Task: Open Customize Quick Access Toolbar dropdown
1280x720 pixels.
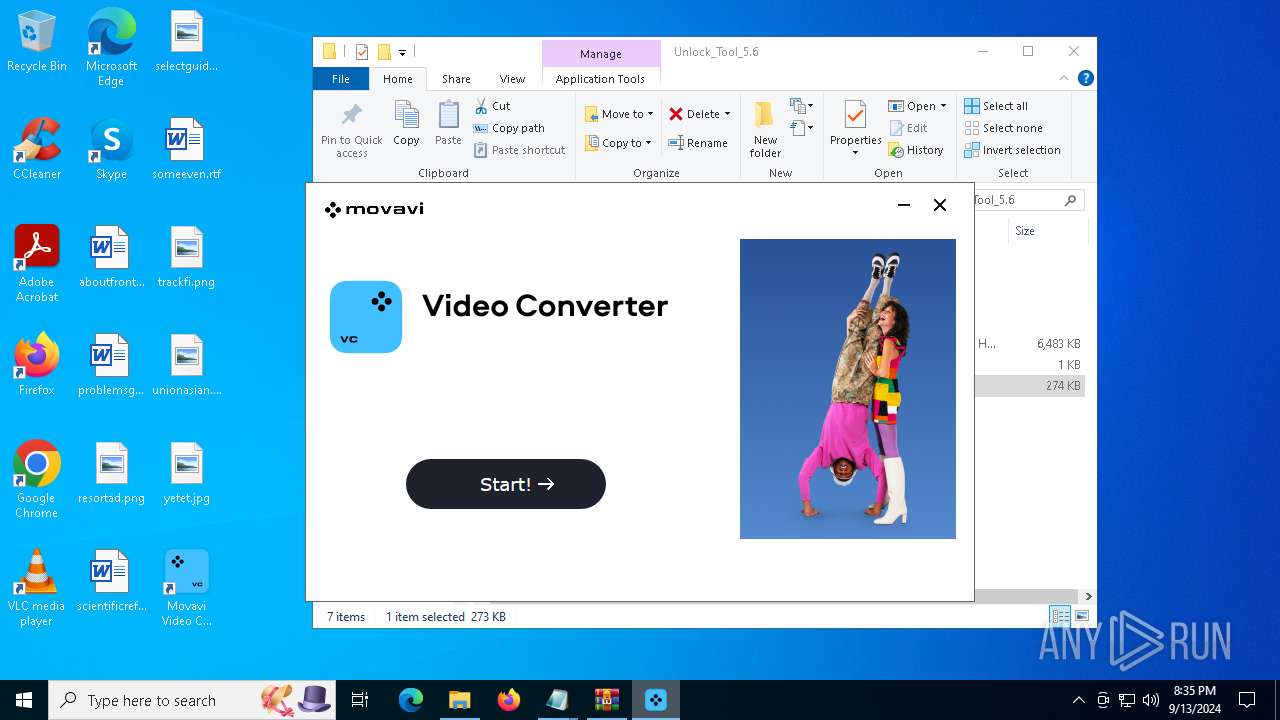Action: tap(402, 52)
